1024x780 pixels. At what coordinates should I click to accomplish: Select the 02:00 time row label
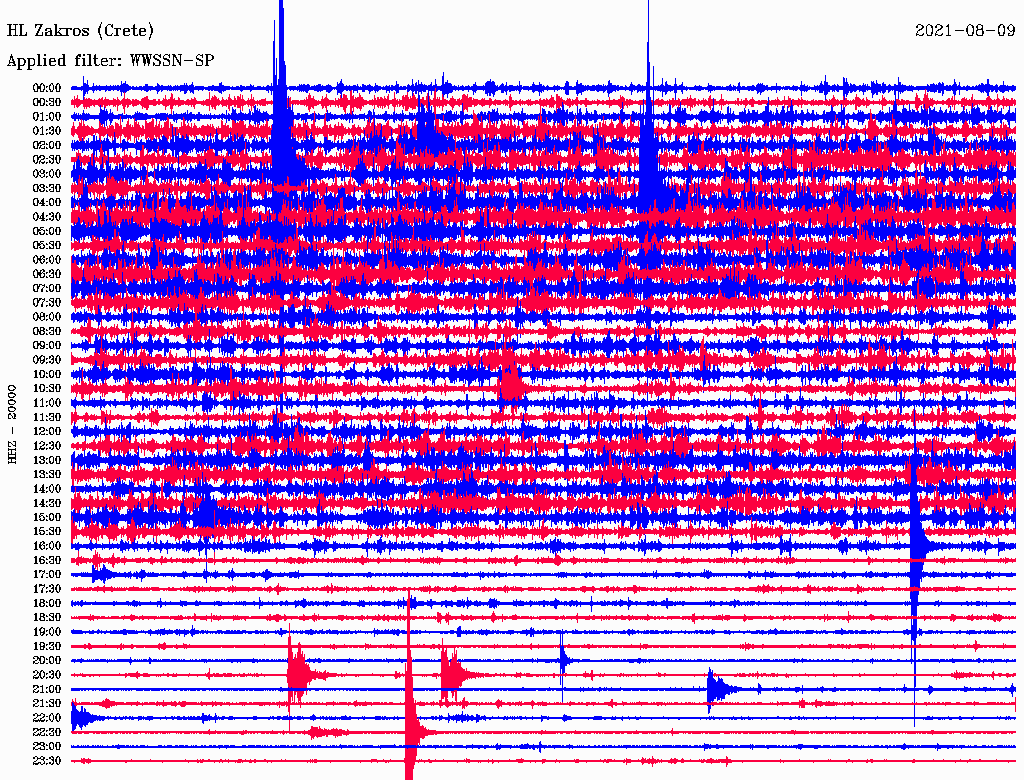[x=47, y=145]
